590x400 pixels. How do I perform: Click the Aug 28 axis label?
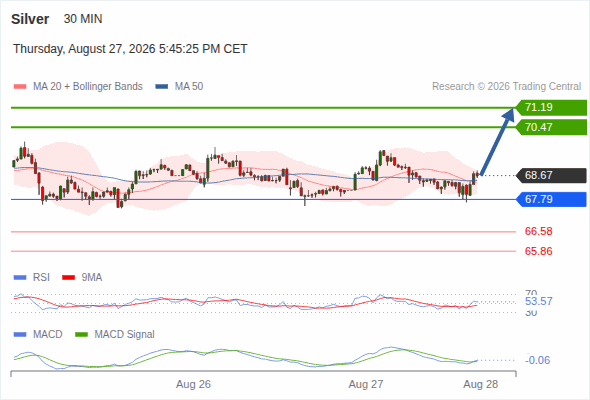tap(481, 384)
